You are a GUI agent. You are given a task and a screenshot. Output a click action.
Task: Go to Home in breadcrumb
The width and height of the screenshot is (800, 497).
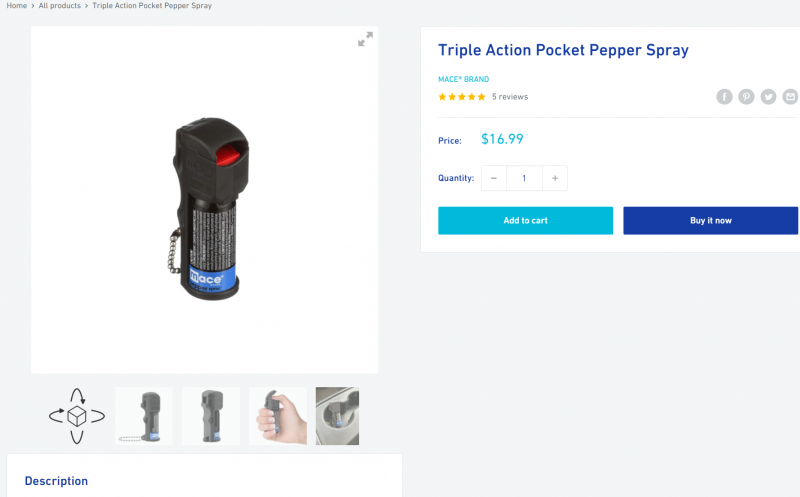click(16, 6)
